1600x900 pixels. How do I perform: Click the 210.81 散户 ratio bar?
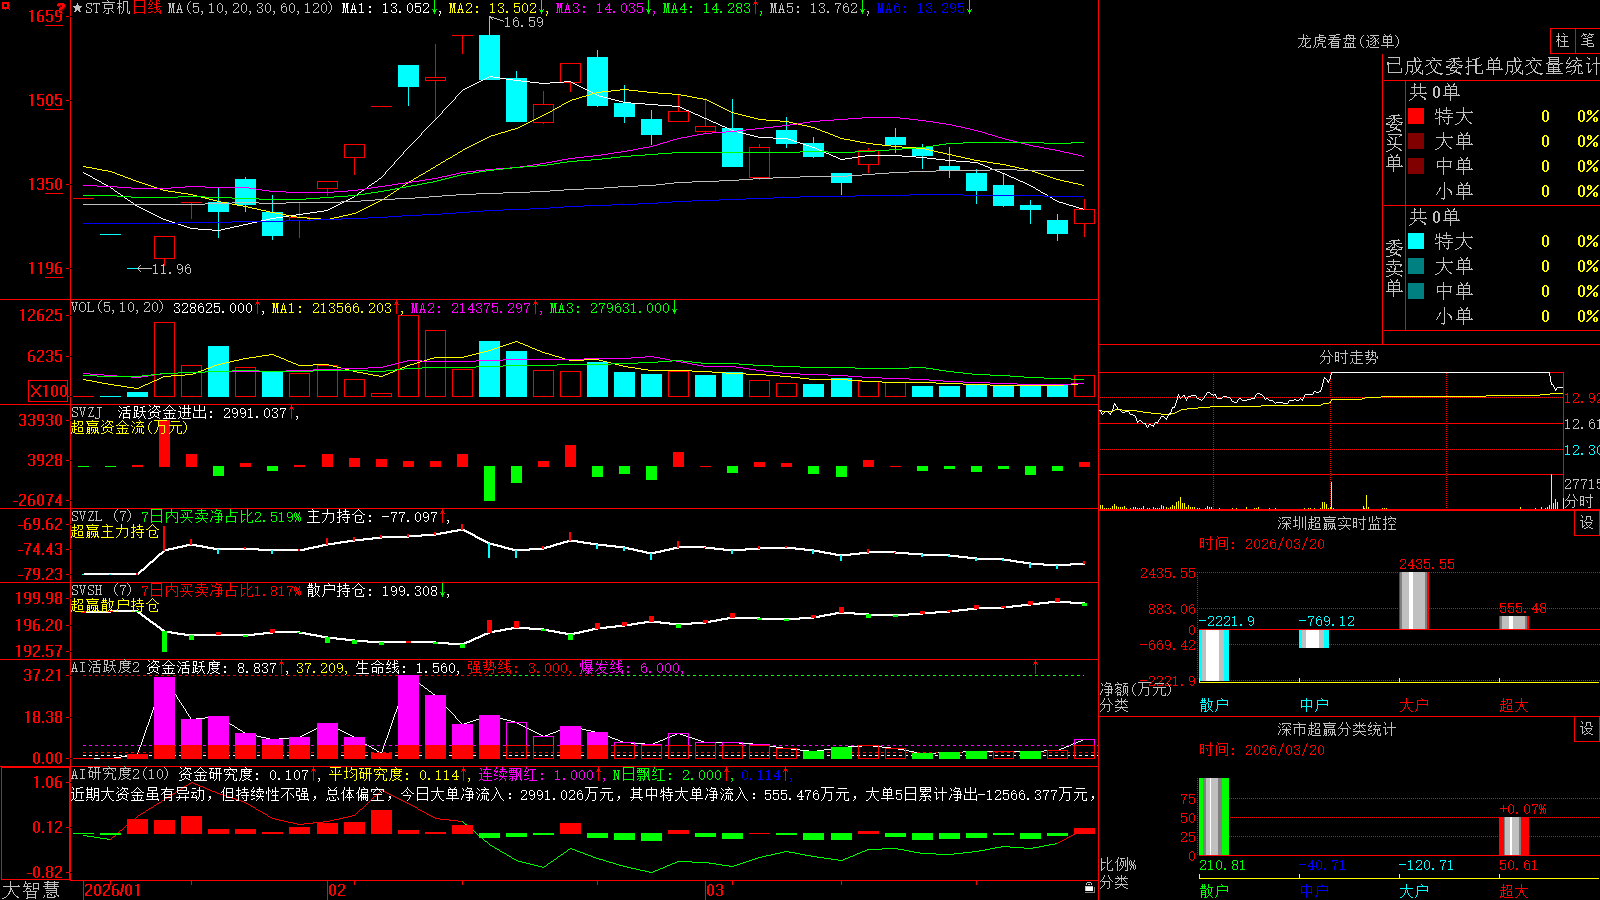[1214, 816]
